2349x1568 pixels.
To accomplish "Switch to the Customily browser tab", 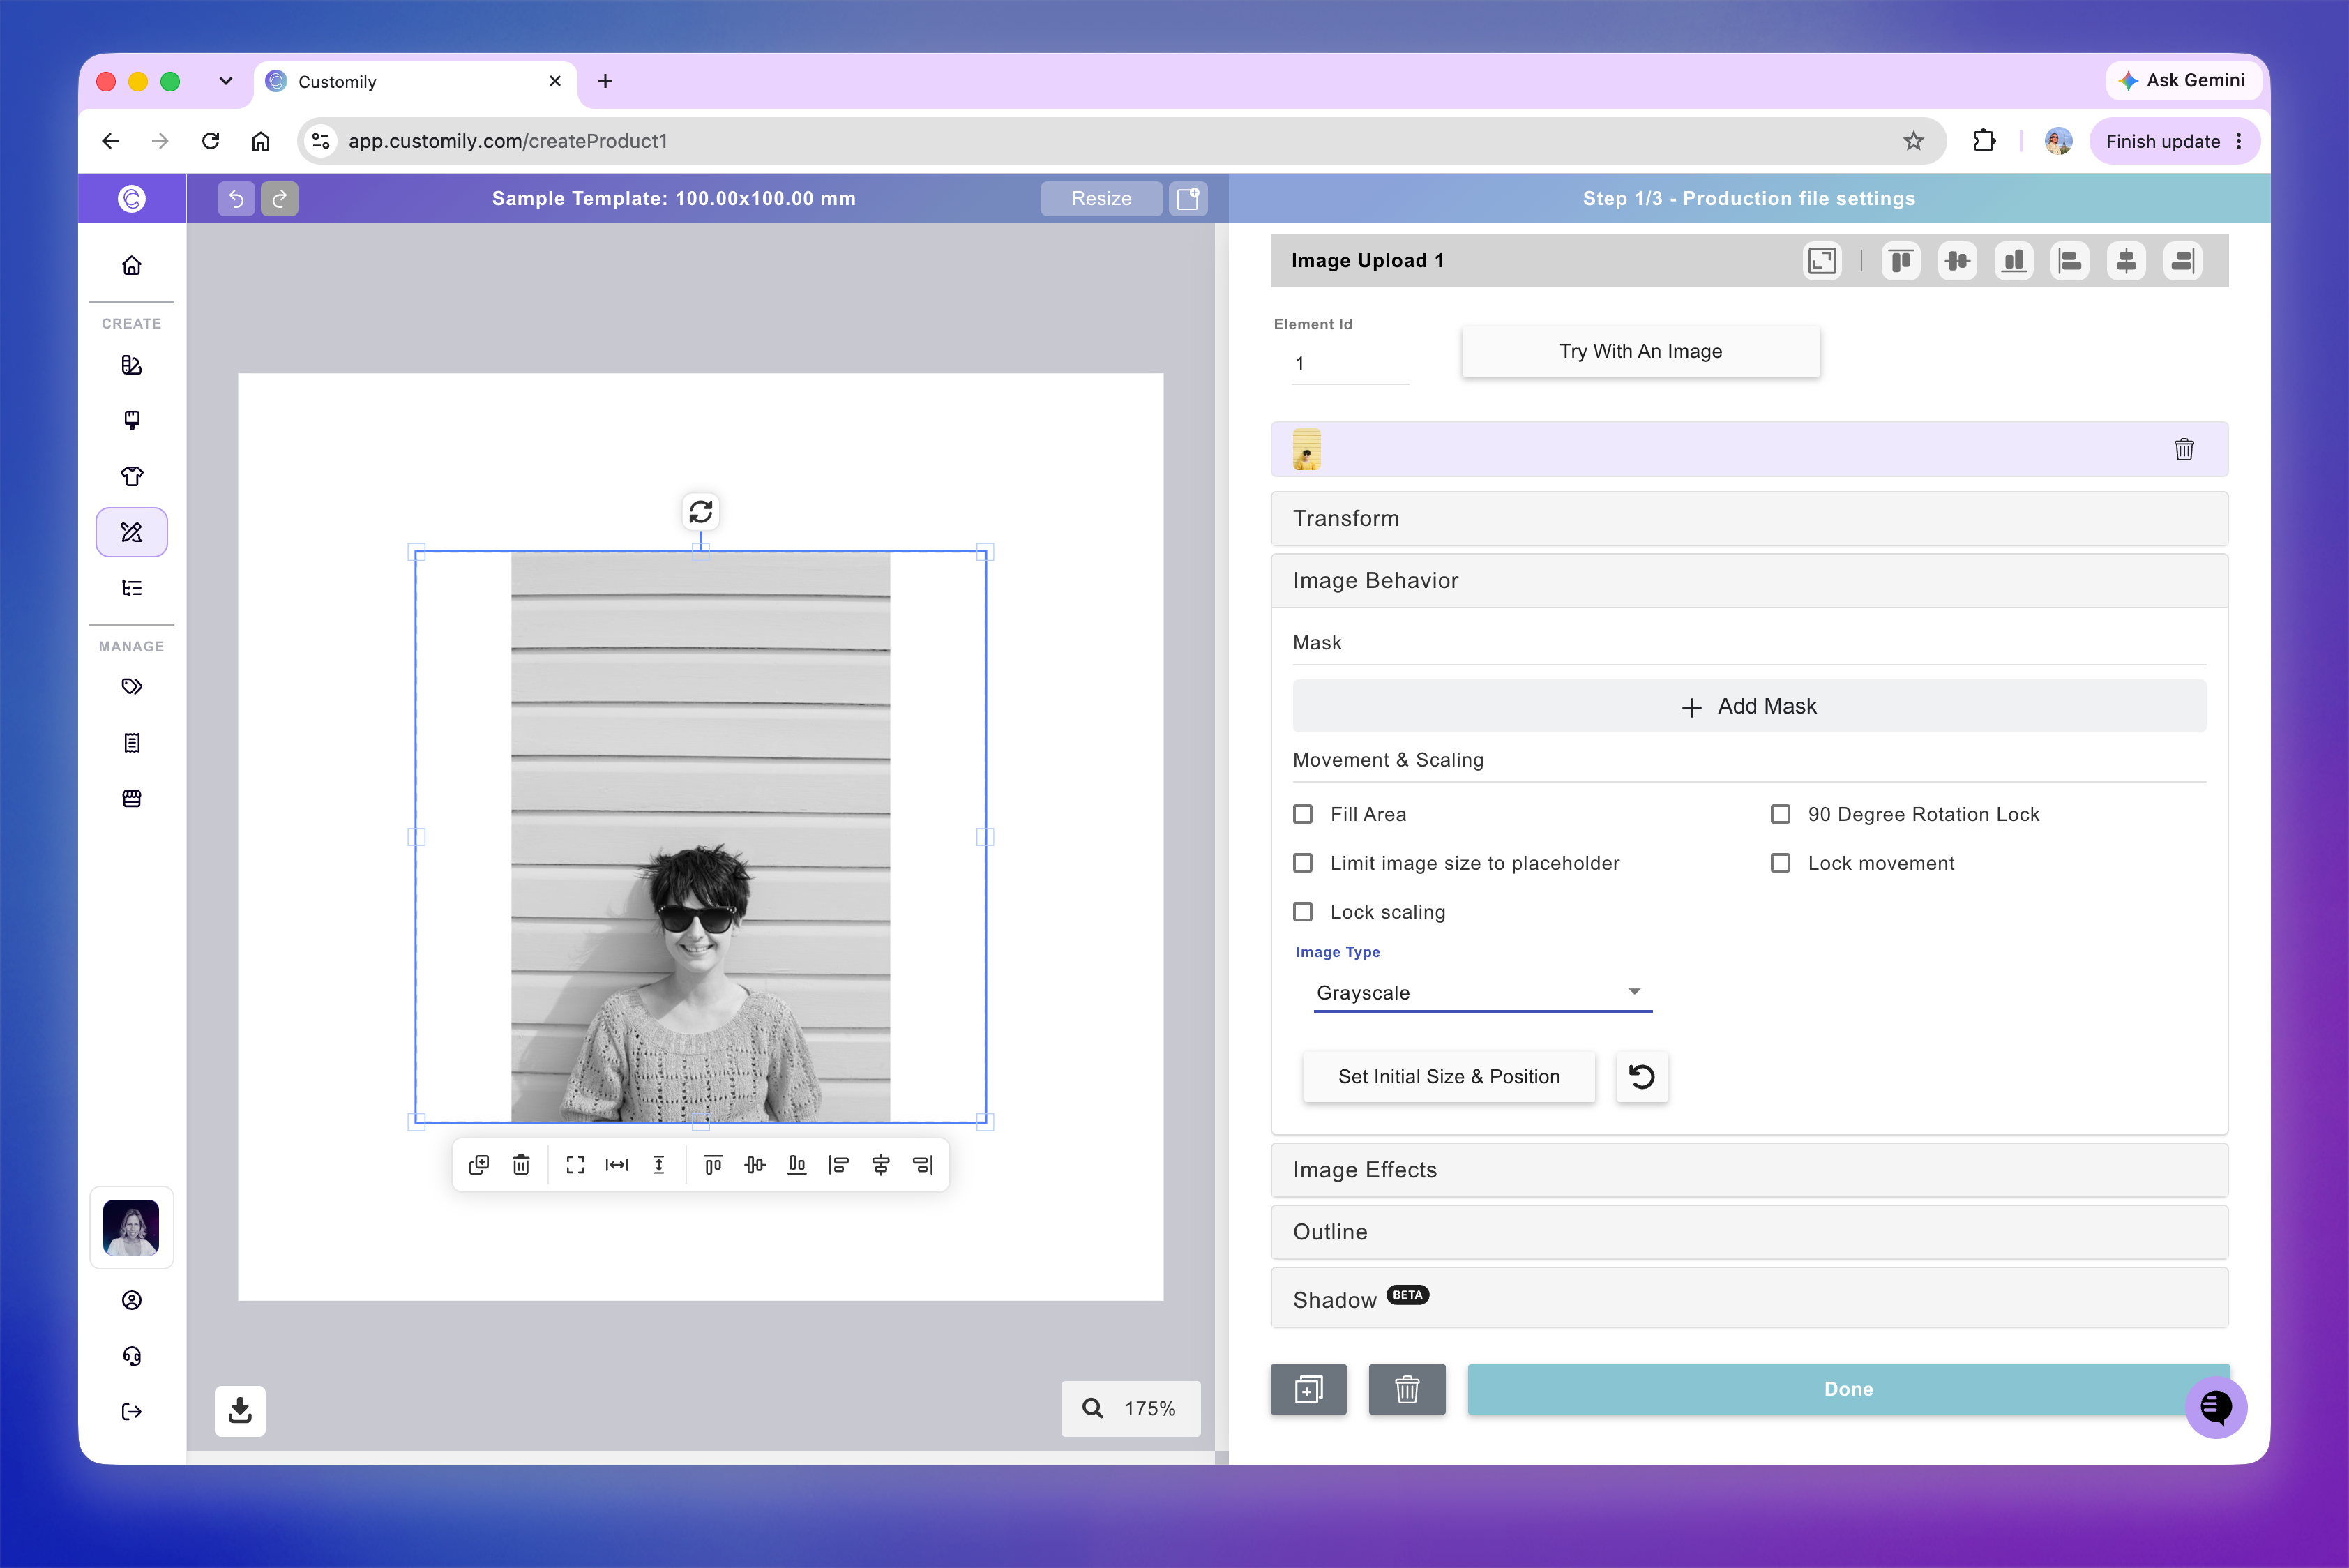I will pyautogui.click(x=415, y=81).
